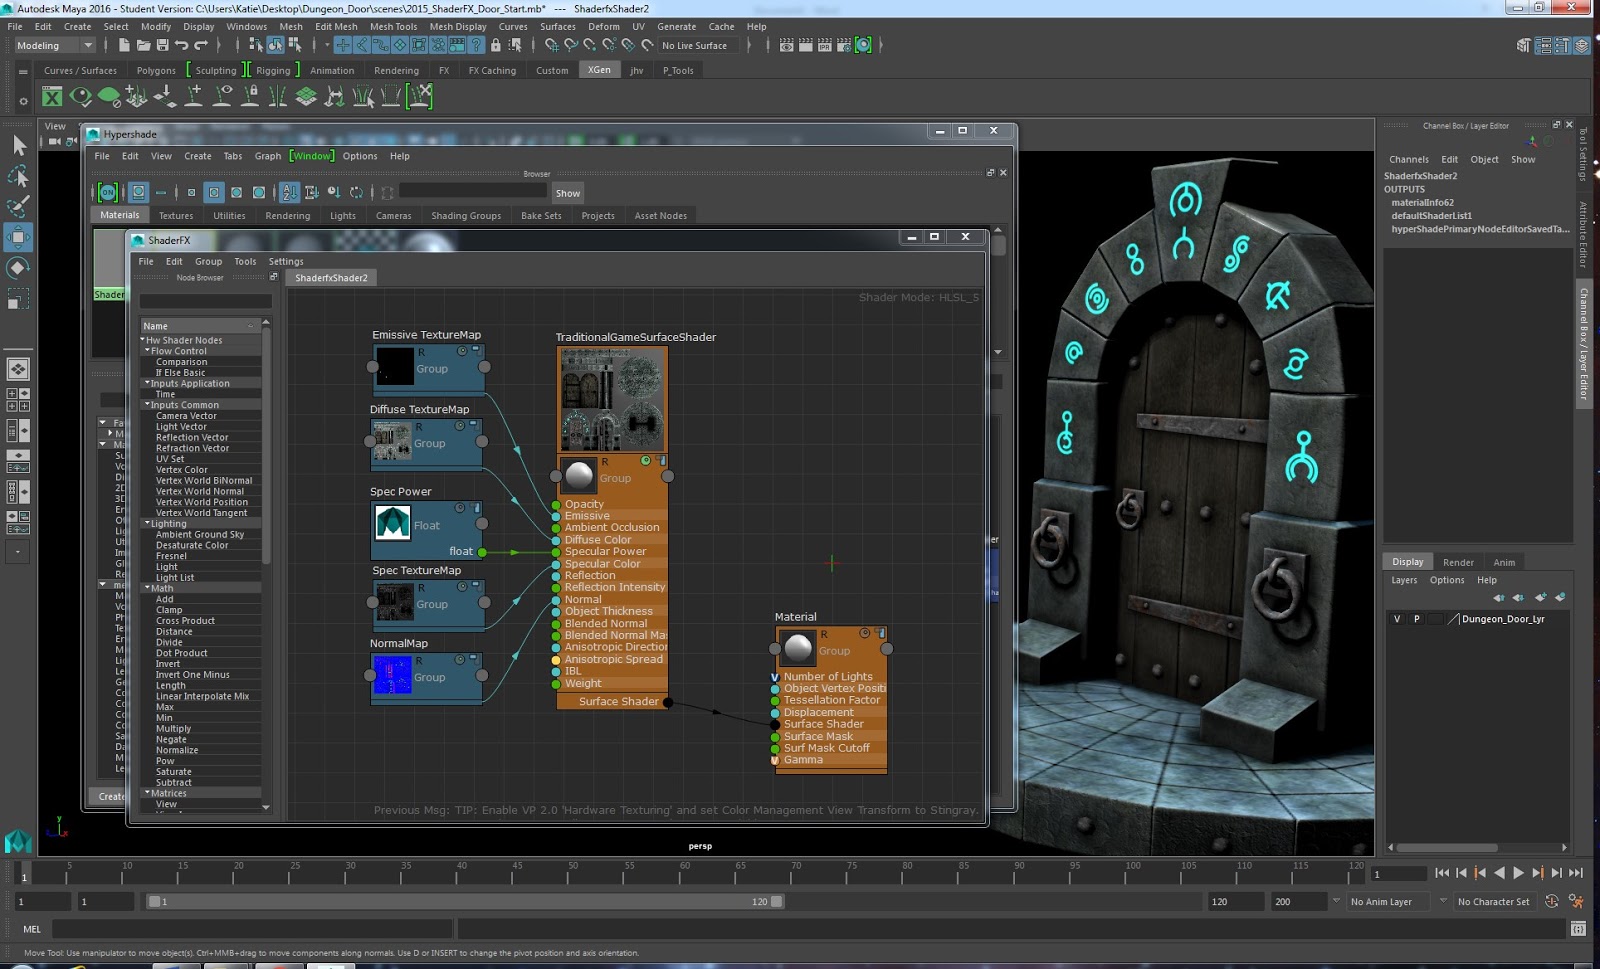Click No Character Set at bottom right
Viewport: 1600px width, 969px height.
coord(1494,901)
